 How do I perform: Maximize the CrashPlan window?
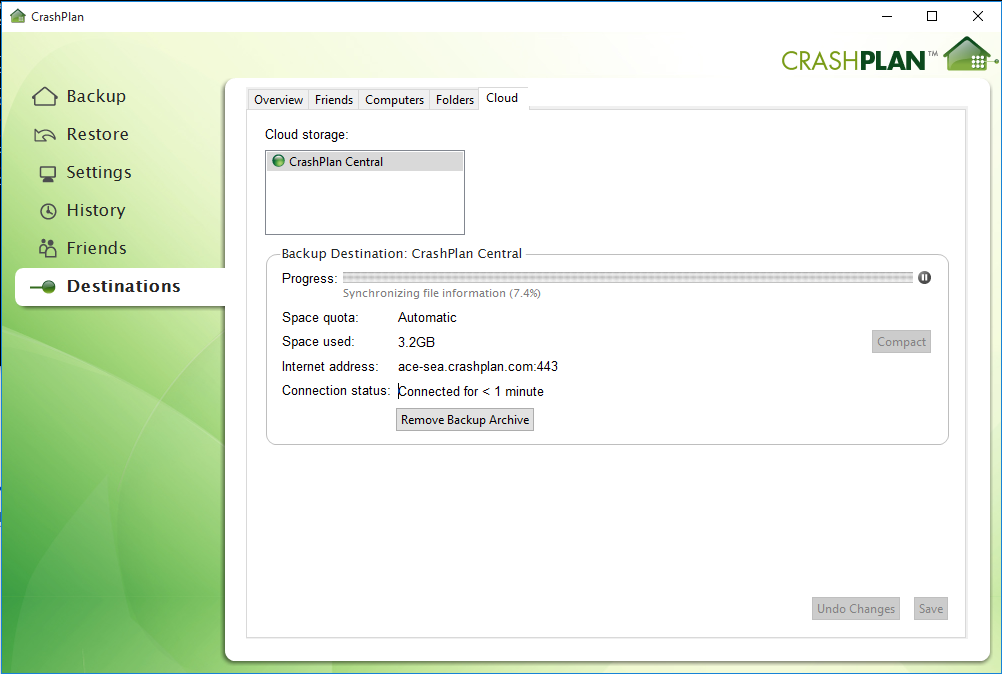coord(932,16)
